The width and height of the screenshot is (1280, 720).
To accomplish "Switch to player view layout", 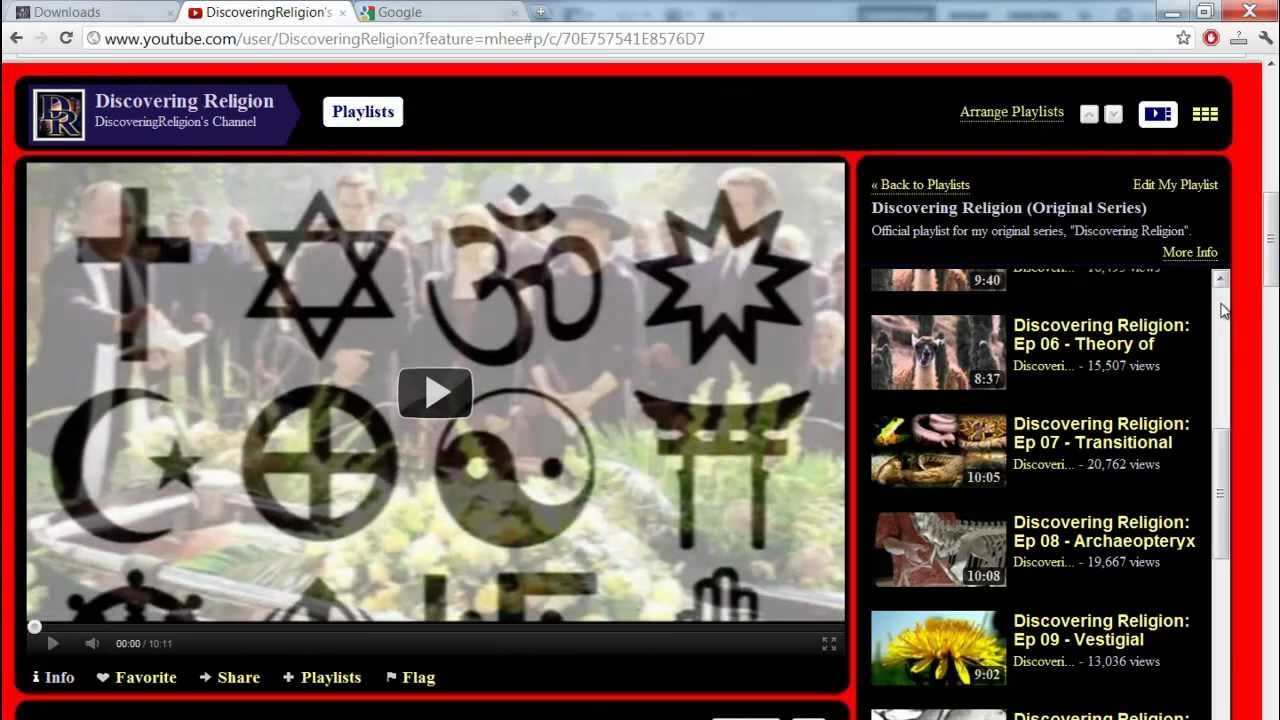I will 1158,114.
